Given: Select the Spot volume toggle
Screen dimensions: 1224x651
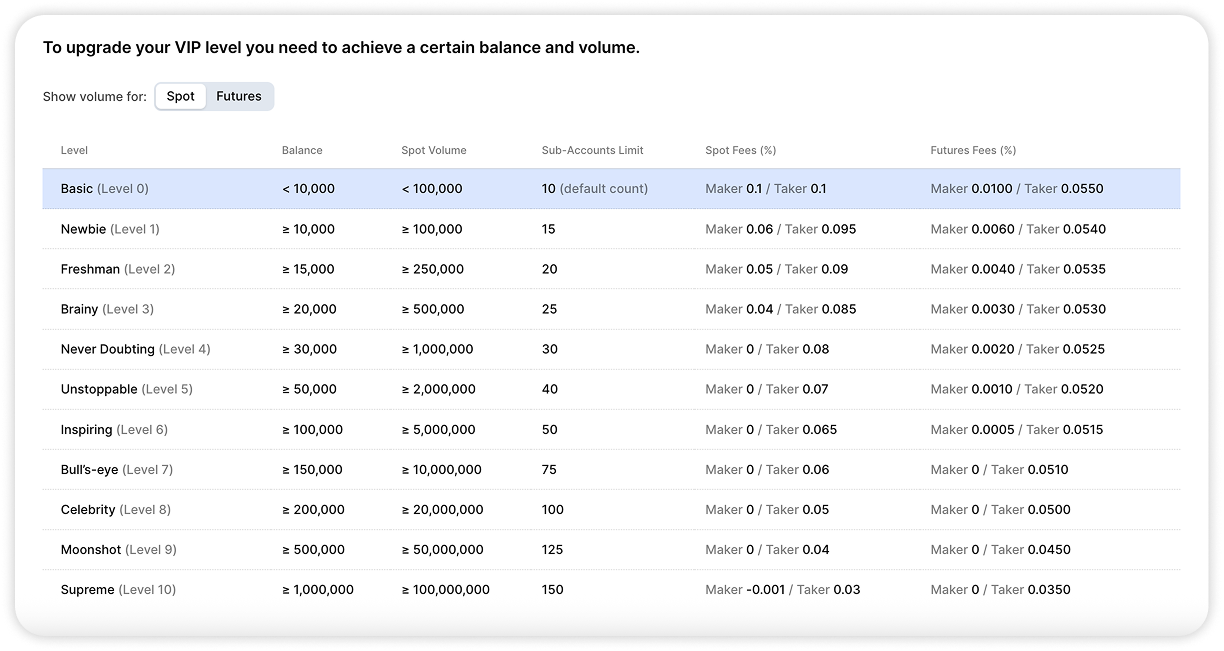Looking at the screenshot, I should click(x=181, y=96).
